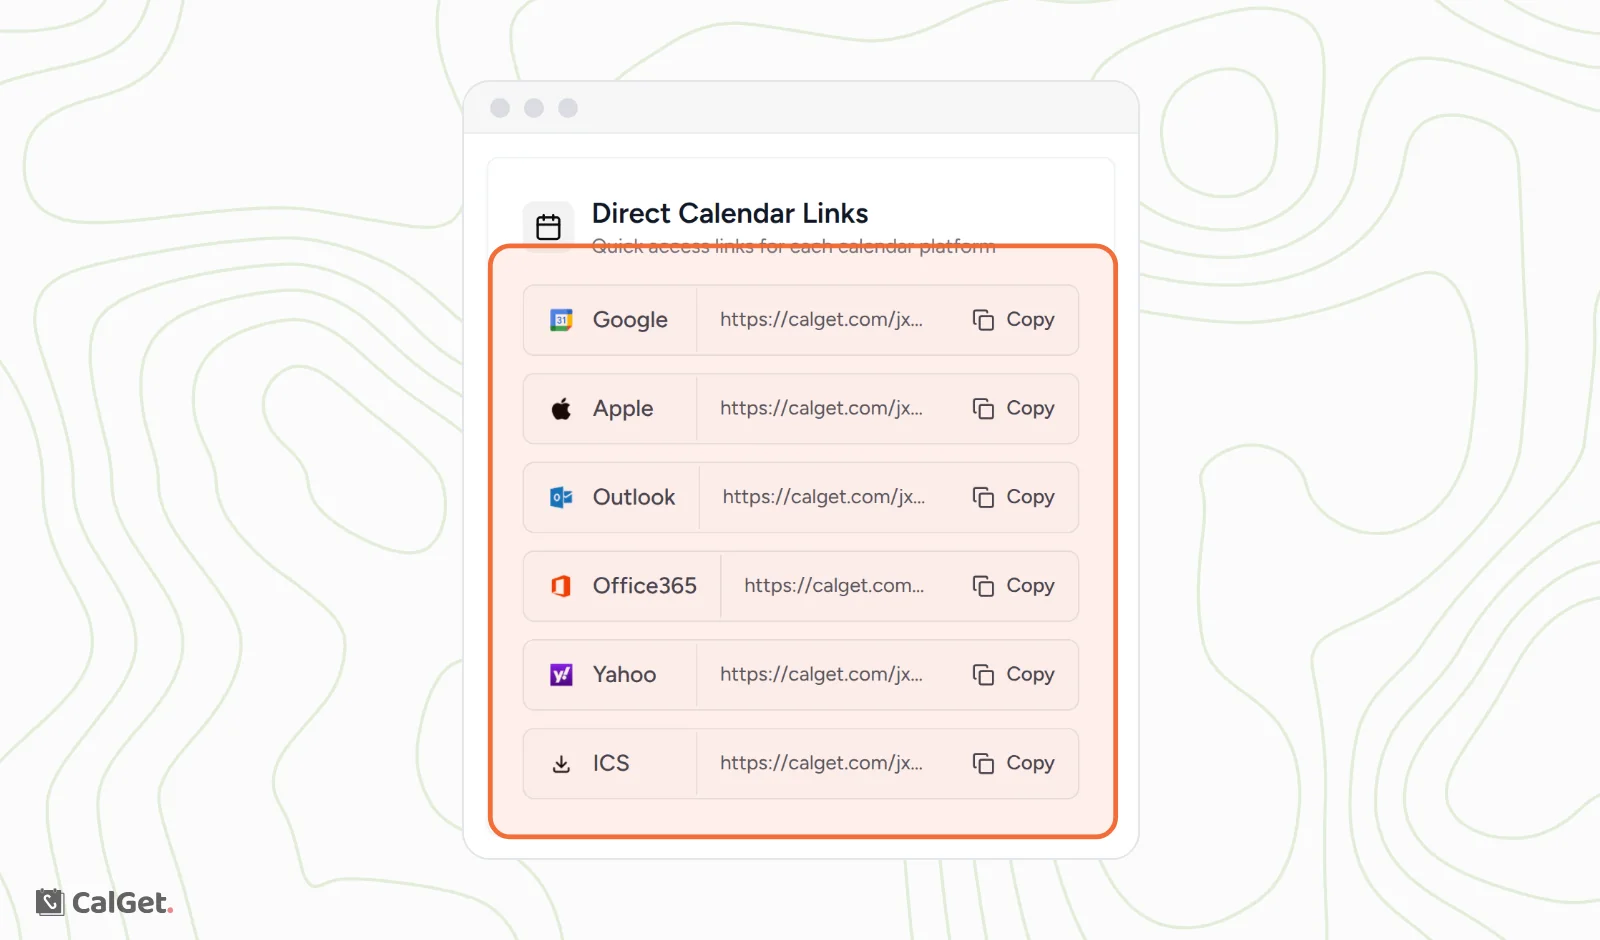Viewport: 1600px width, 940px height.
Task: Click the Google label
Action: pos(630,320)
